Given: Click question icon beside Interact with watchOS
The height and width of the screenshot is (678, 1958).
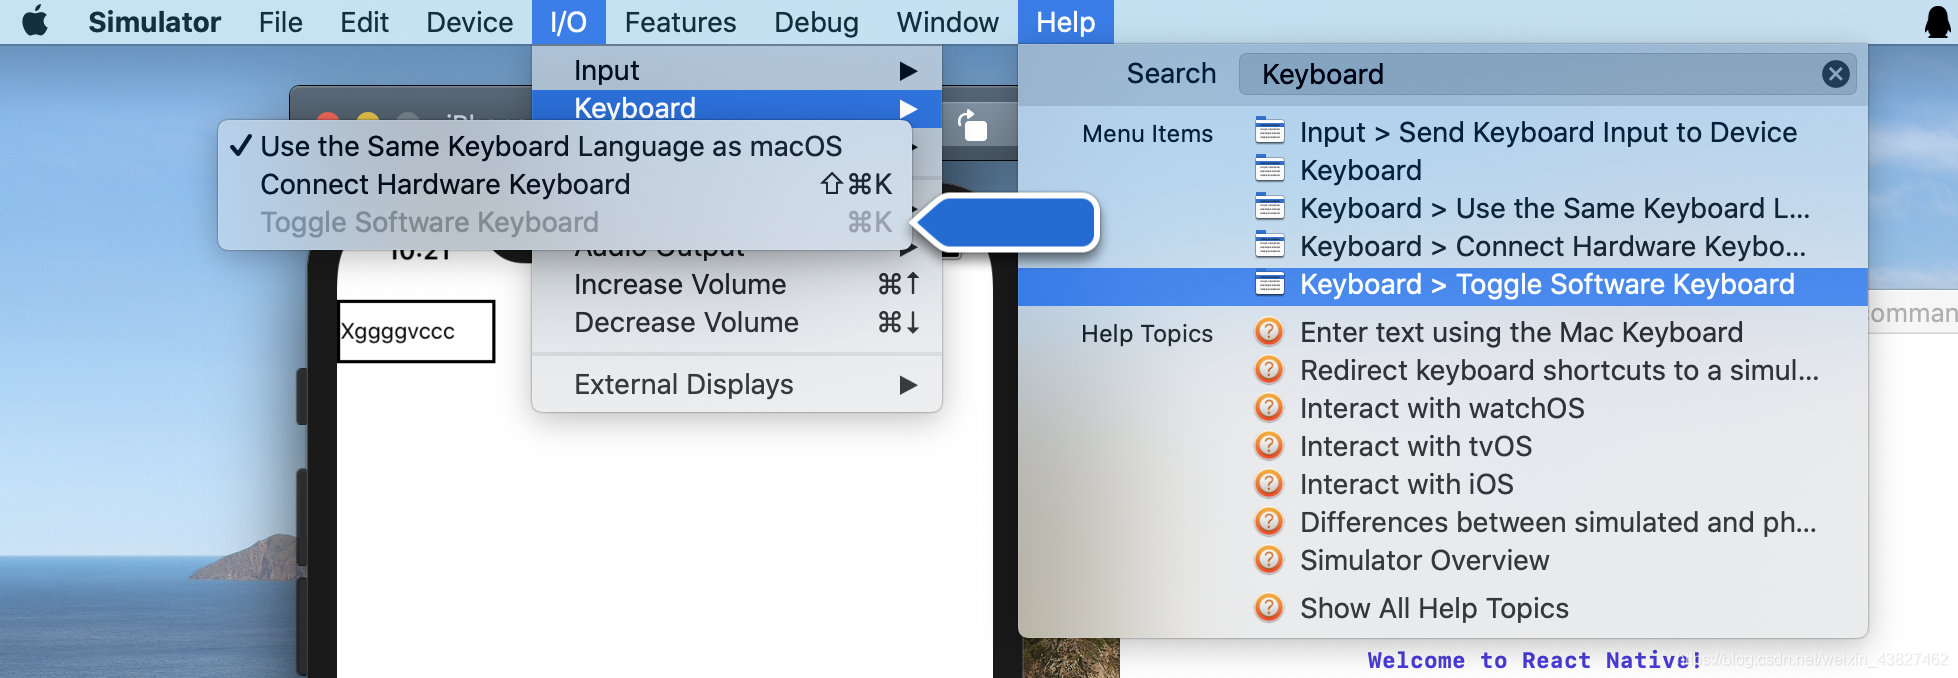Looking at the screenshot, I should [x=1269, y=407].
